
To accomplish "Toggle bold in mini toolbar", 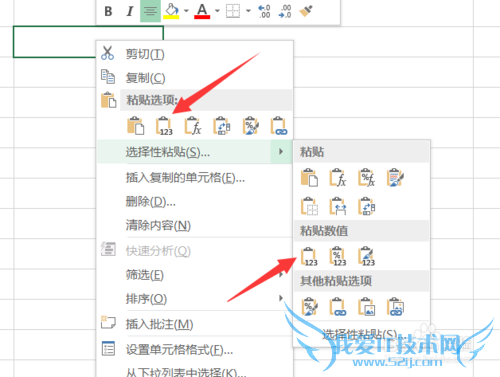I will [108, 11].
